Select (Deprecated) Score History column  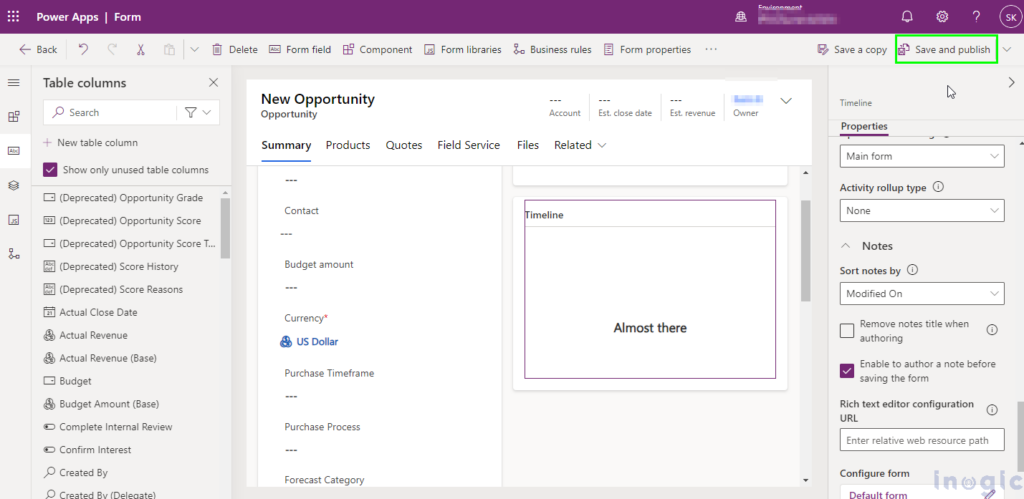click(111, 266)
